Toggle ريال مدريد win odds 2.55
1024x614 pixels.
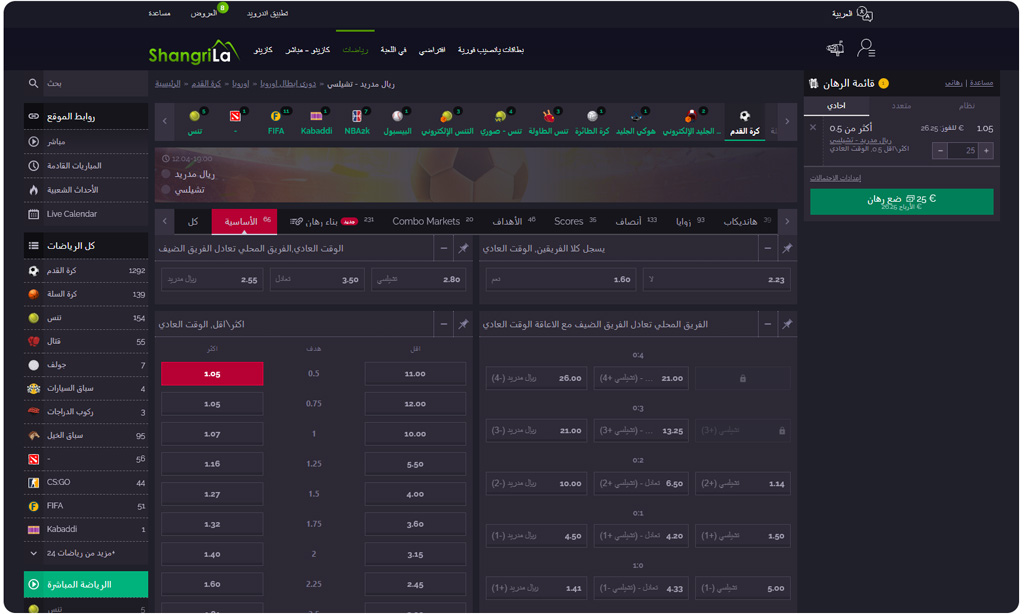pos(212,280)
